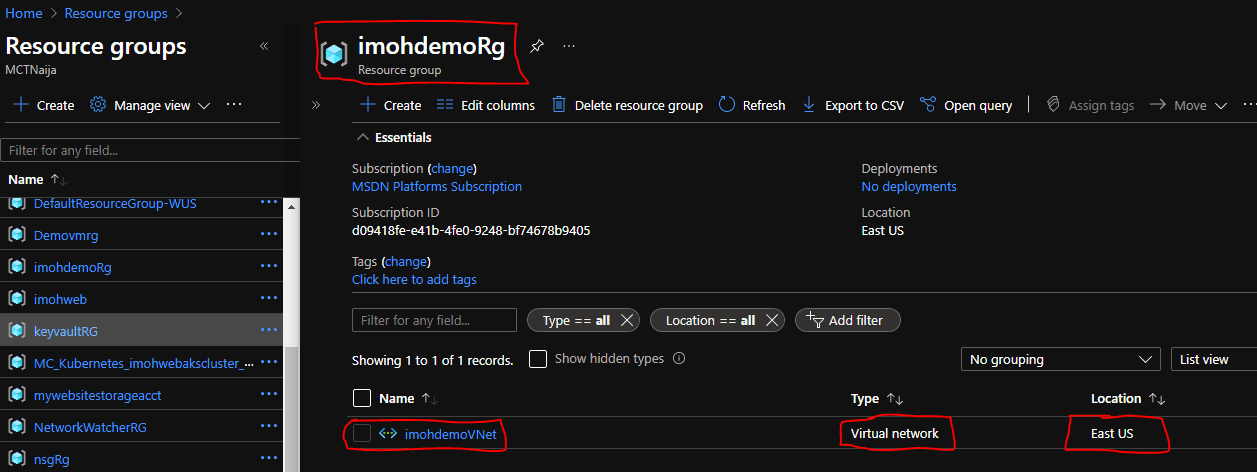Screen dimensions: 1257x472
Task: Select keyvaultRG resource group
Action: pyautogui.click(x=66, y=331)
